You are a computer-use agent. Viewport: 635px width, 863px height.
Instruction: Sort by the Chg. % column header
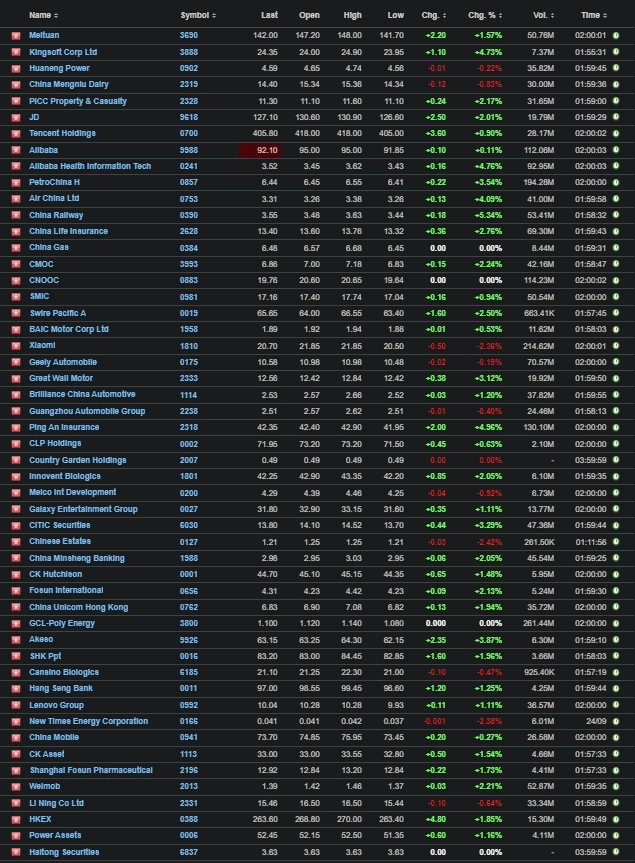(x=485, y=15)
